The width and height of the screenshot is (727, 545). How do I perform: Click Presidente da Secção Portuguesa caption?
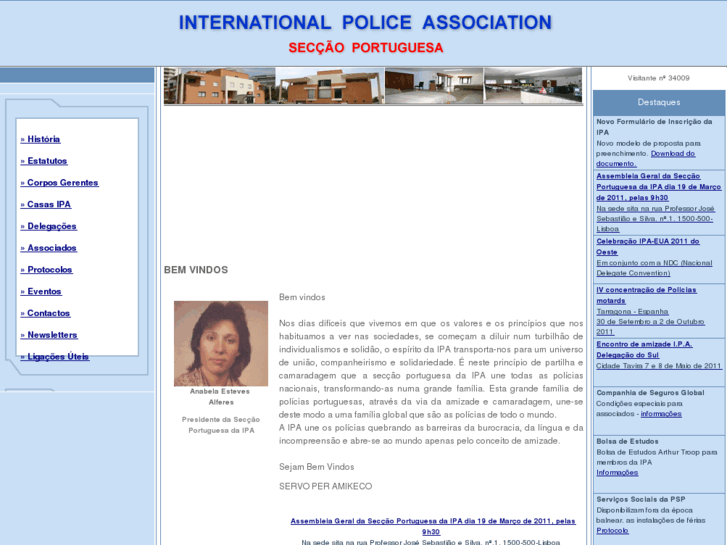(x=221, y=425)
